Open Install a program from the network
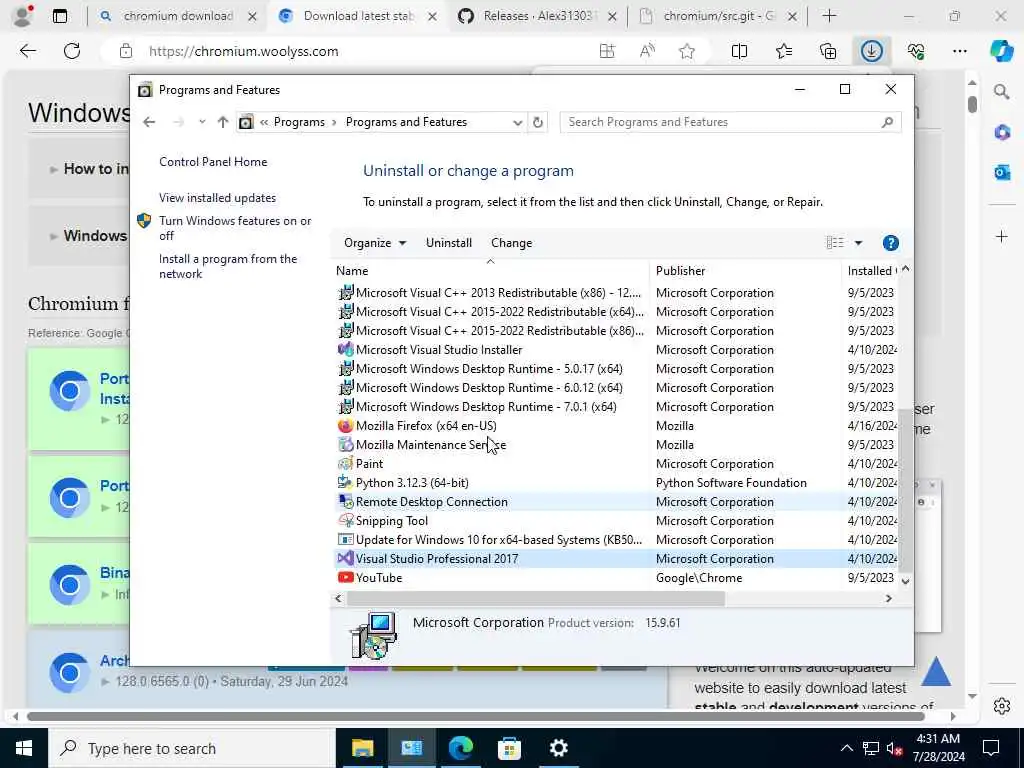This screenshot has height=768, width=1024. tap(228, 266)
